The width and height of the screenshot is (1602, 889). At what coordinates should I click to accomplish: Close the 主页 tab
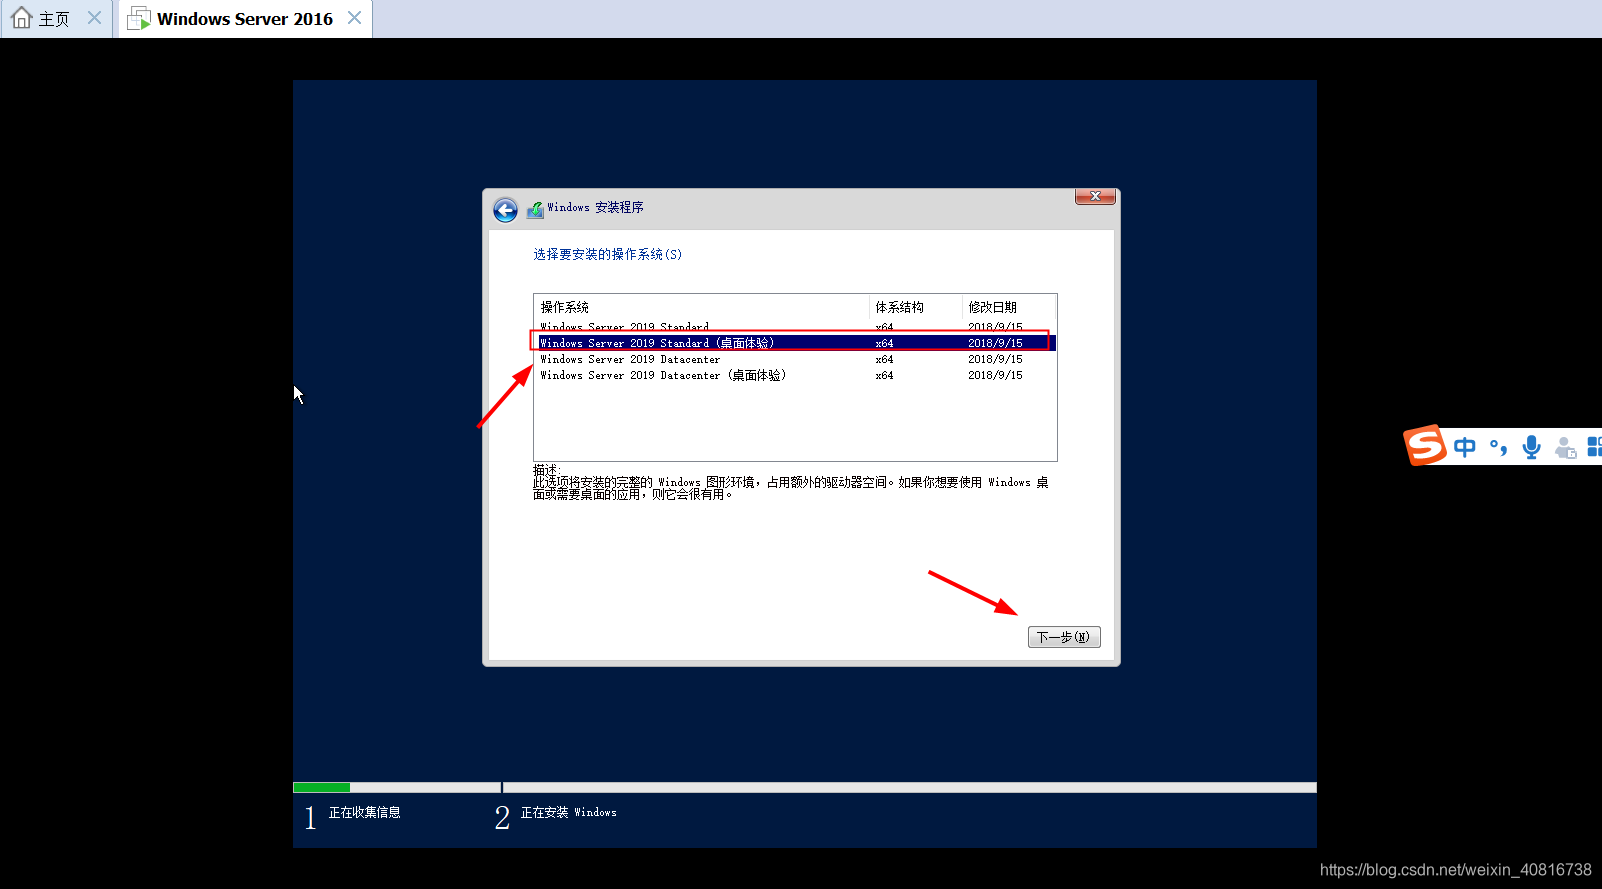coord(94,18)
